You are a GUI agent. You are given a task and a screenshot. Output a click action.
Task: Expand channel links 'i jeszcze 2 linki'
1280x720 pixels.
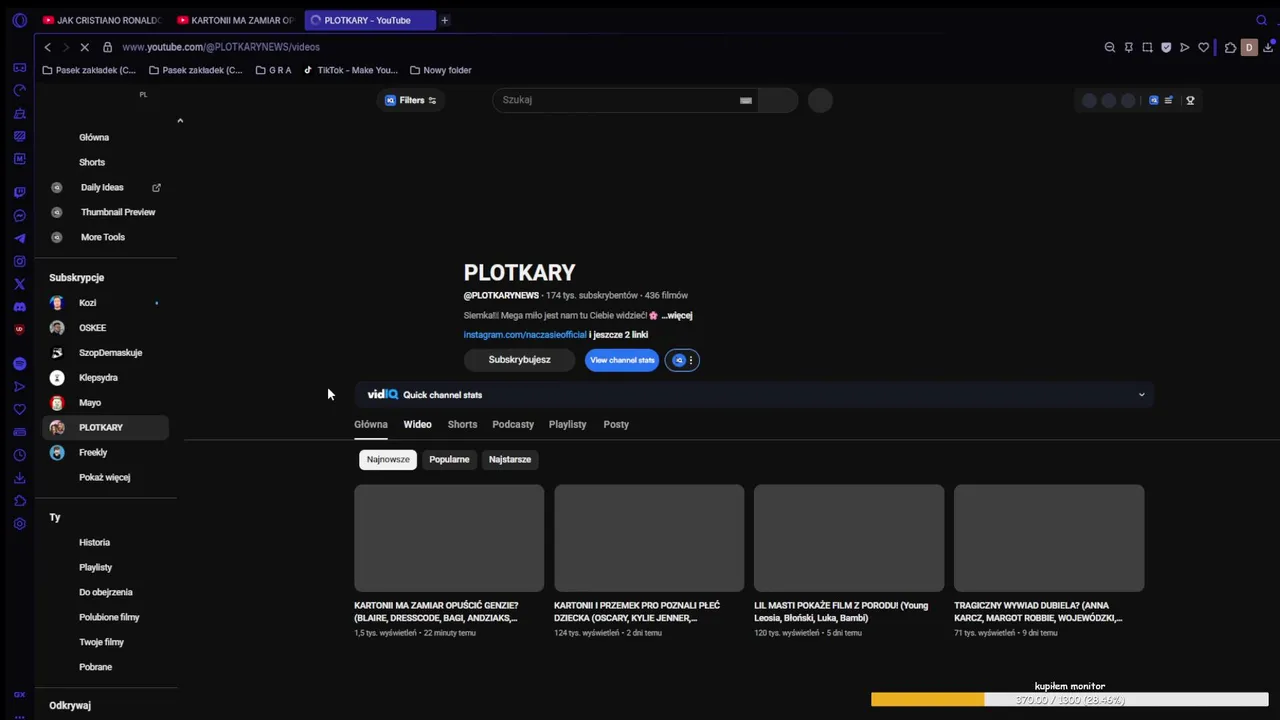[618, 335]
